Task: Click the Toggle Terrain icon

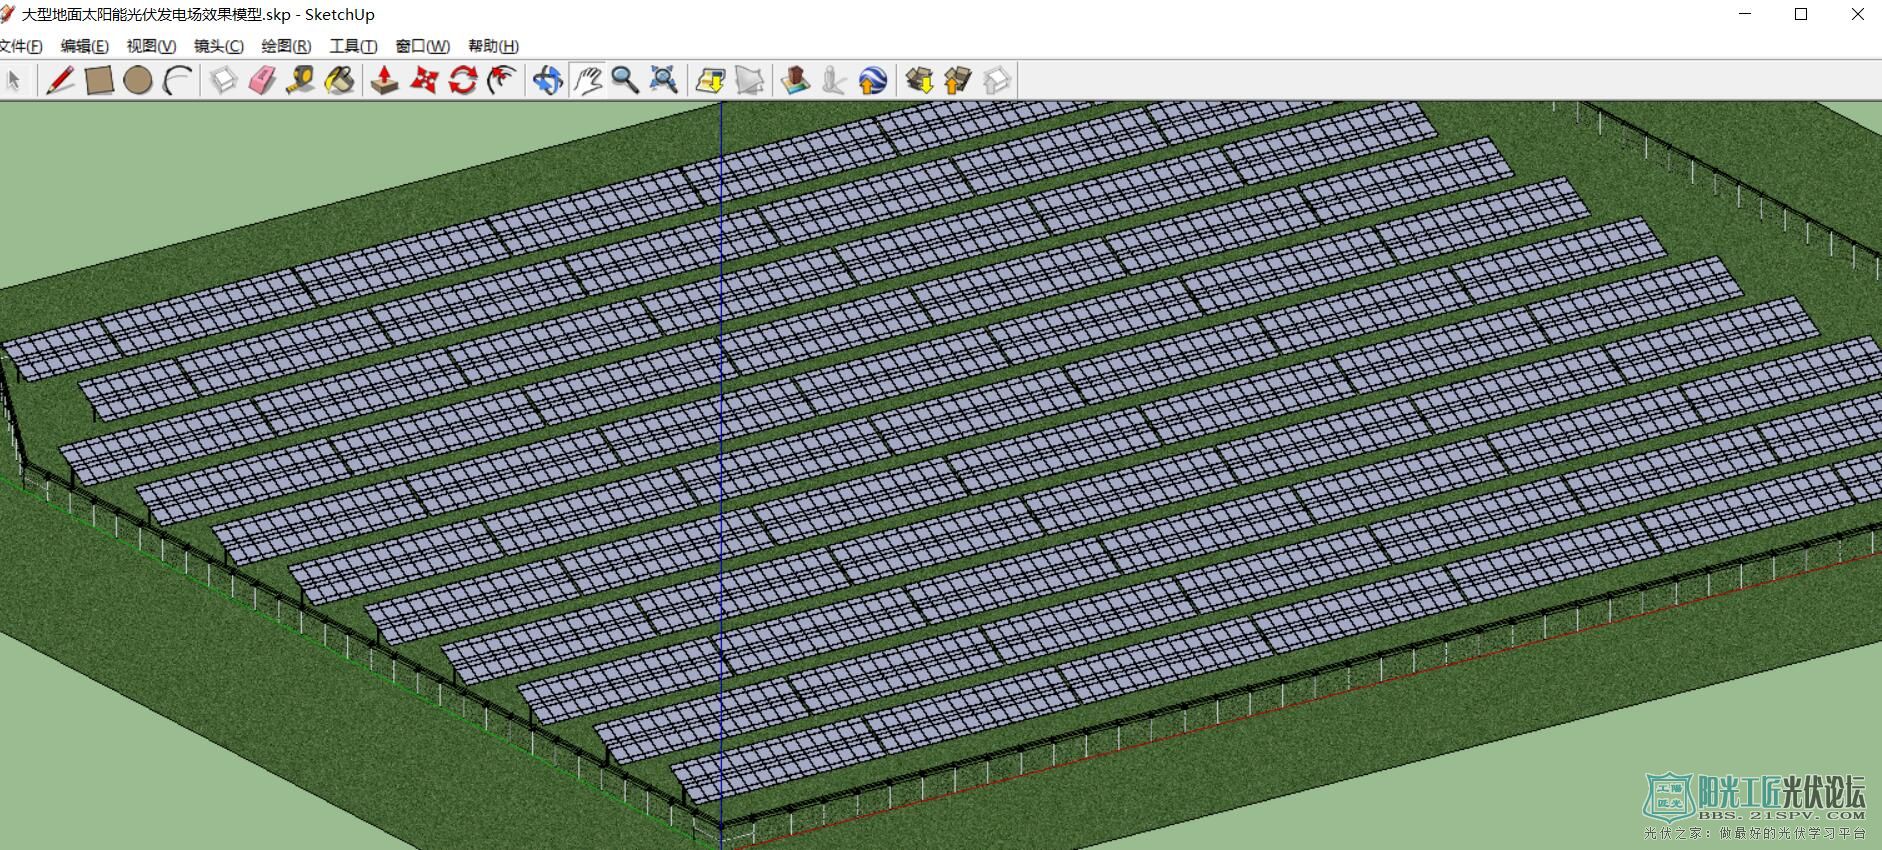Action: (750, 80)
